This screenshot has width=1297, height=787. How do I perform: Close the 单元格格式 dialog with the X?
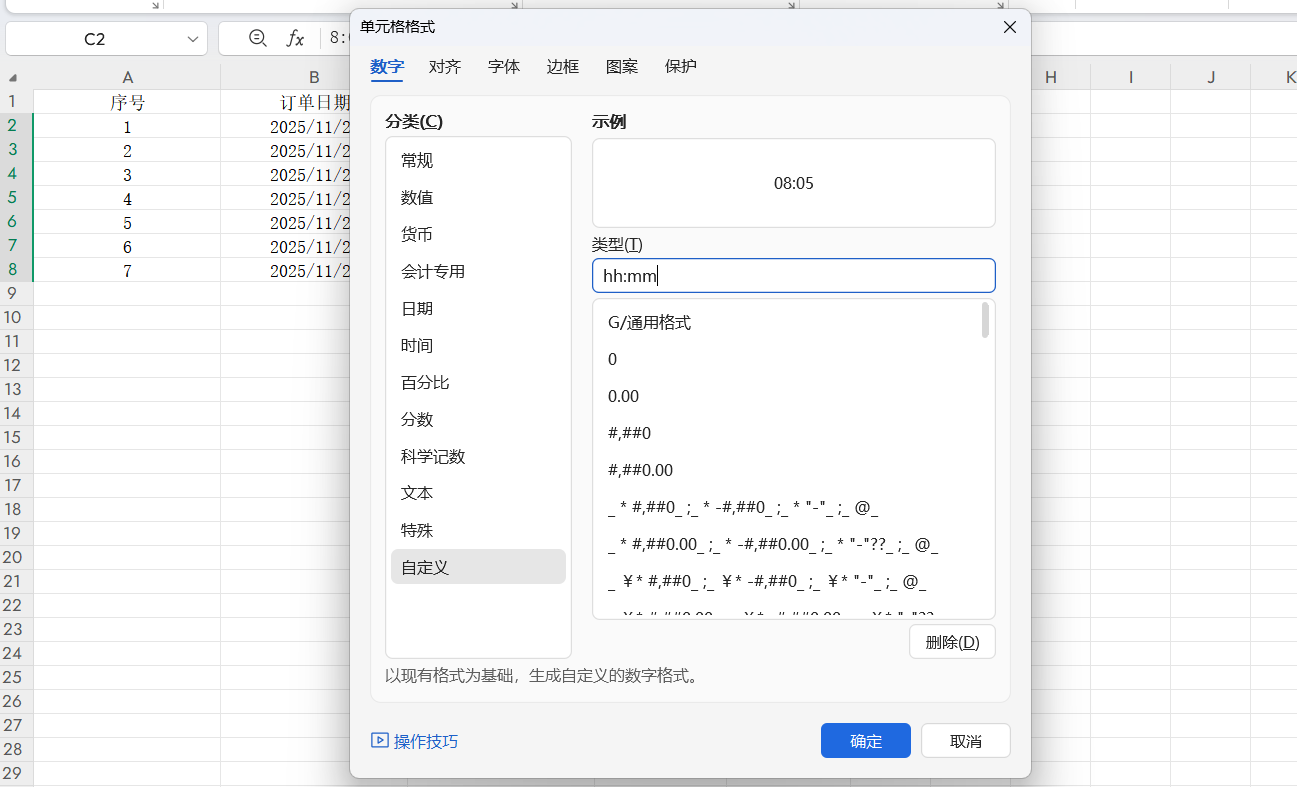(x=1009, y=27)
